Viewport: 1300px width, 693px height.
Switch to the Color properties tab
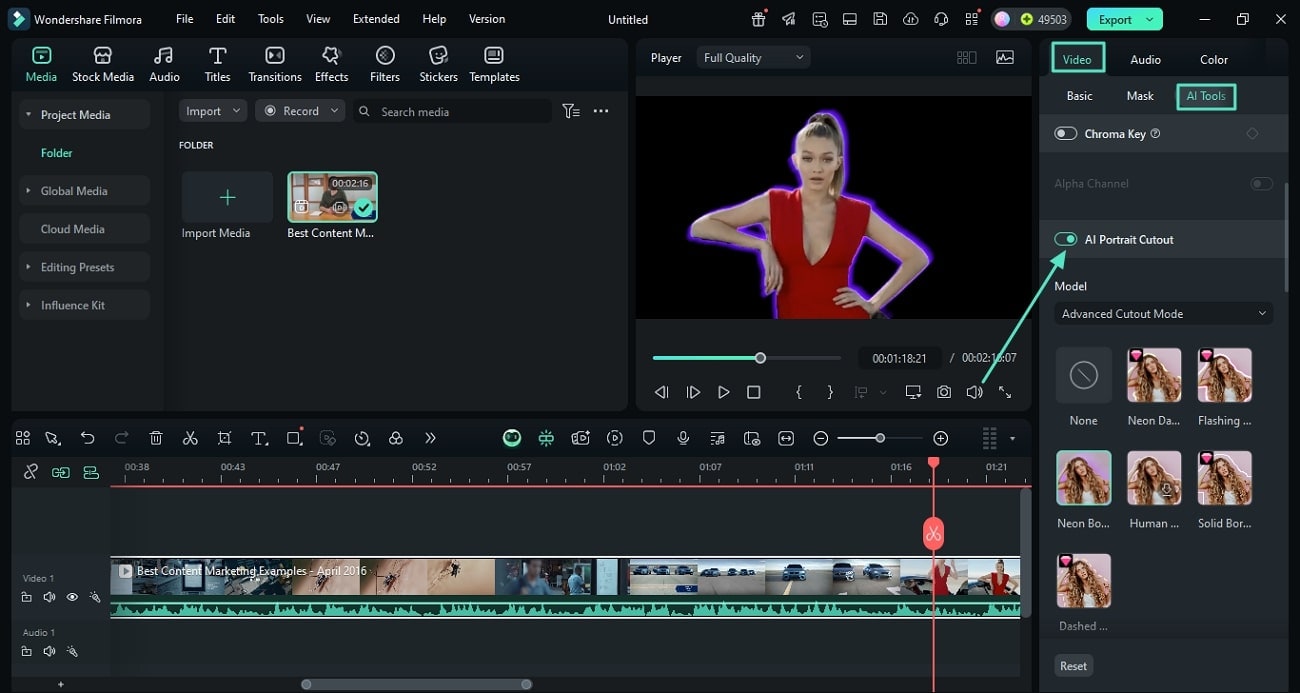[x=1214, y=59]
